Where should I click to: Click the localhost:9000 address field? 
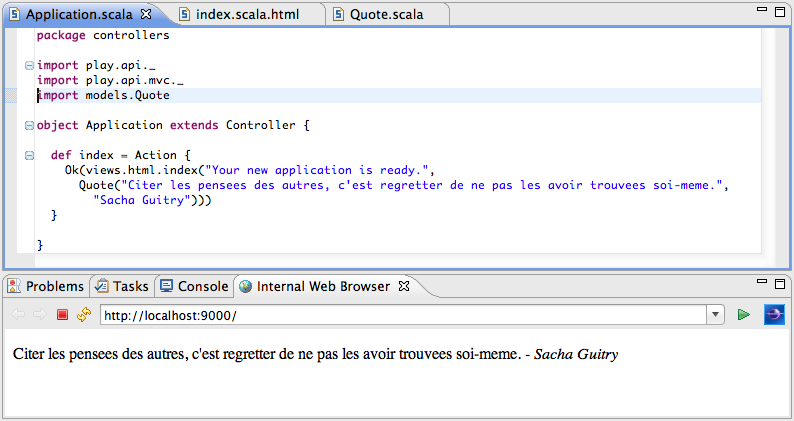[x=400, y=315]
